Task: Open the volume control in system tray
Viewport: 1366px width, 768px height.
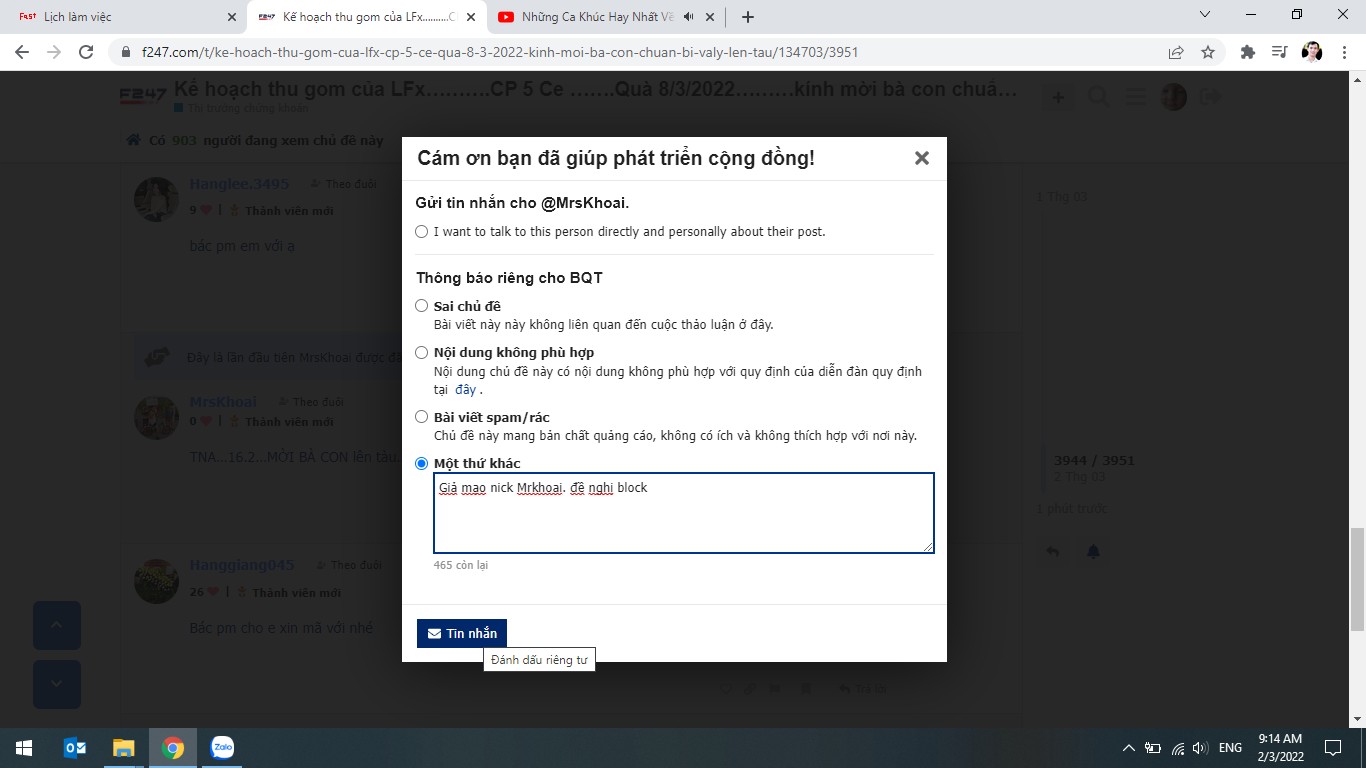Action: click(x=1201, y=747)
